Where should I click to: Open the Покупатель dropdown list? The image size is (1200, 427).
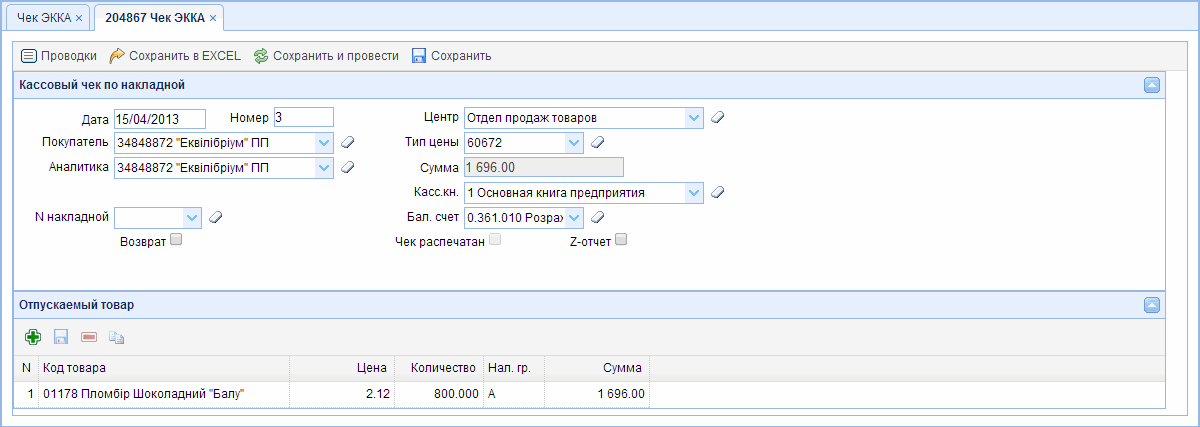(x=324, y=143)
